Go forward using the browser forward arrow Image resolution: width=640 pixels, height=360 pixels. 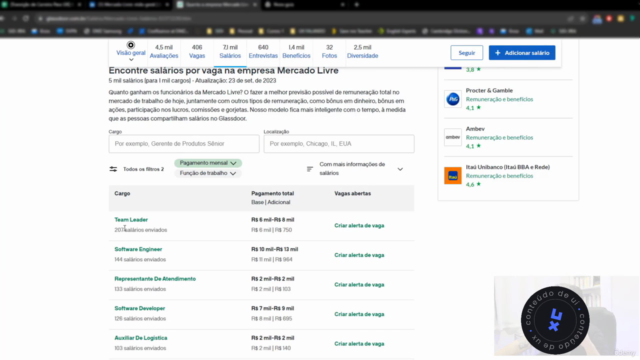(x=14, y=18)
